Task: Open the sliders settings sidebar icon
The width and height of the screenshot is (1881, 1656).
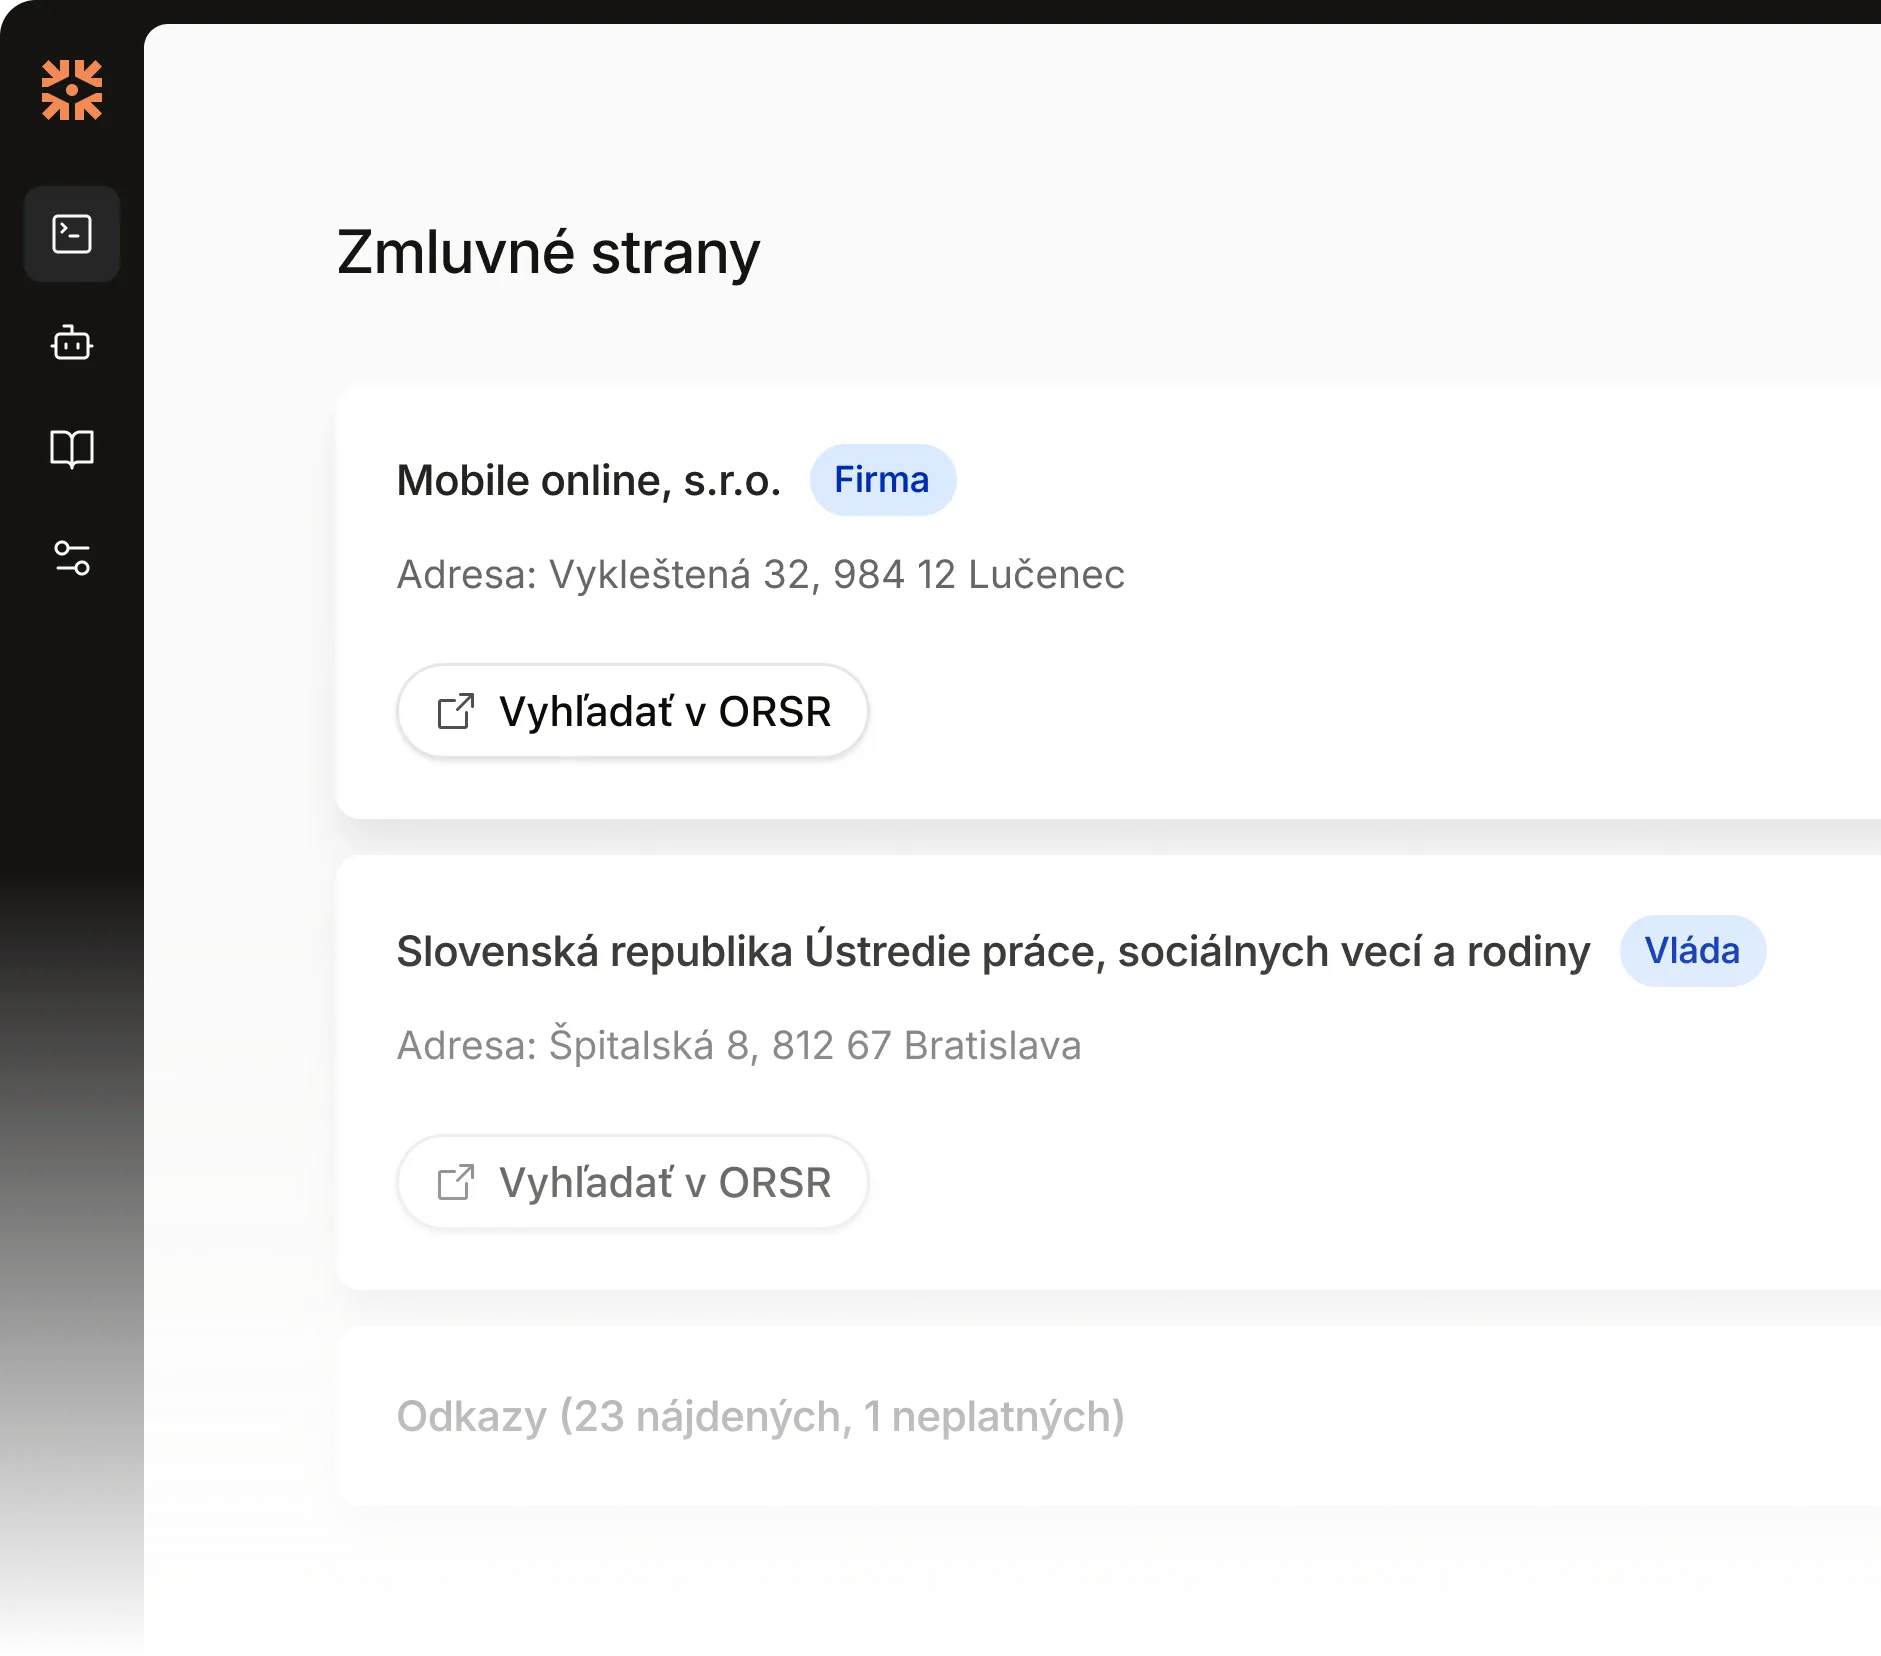Action: click(72, 557)
